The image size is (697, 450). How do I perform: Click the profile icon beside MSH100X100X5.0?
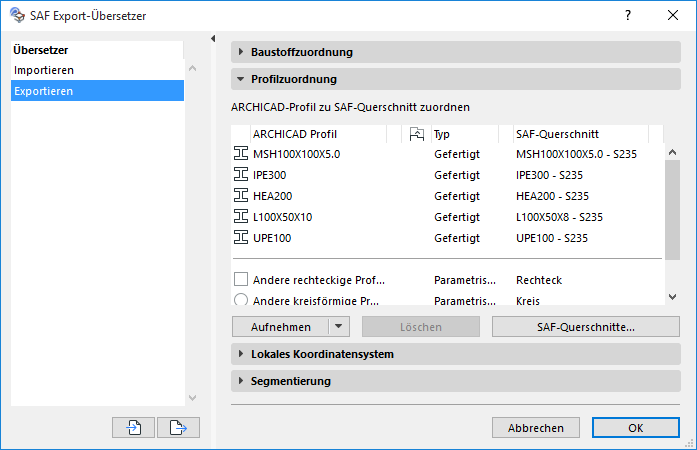pos(241,153)
